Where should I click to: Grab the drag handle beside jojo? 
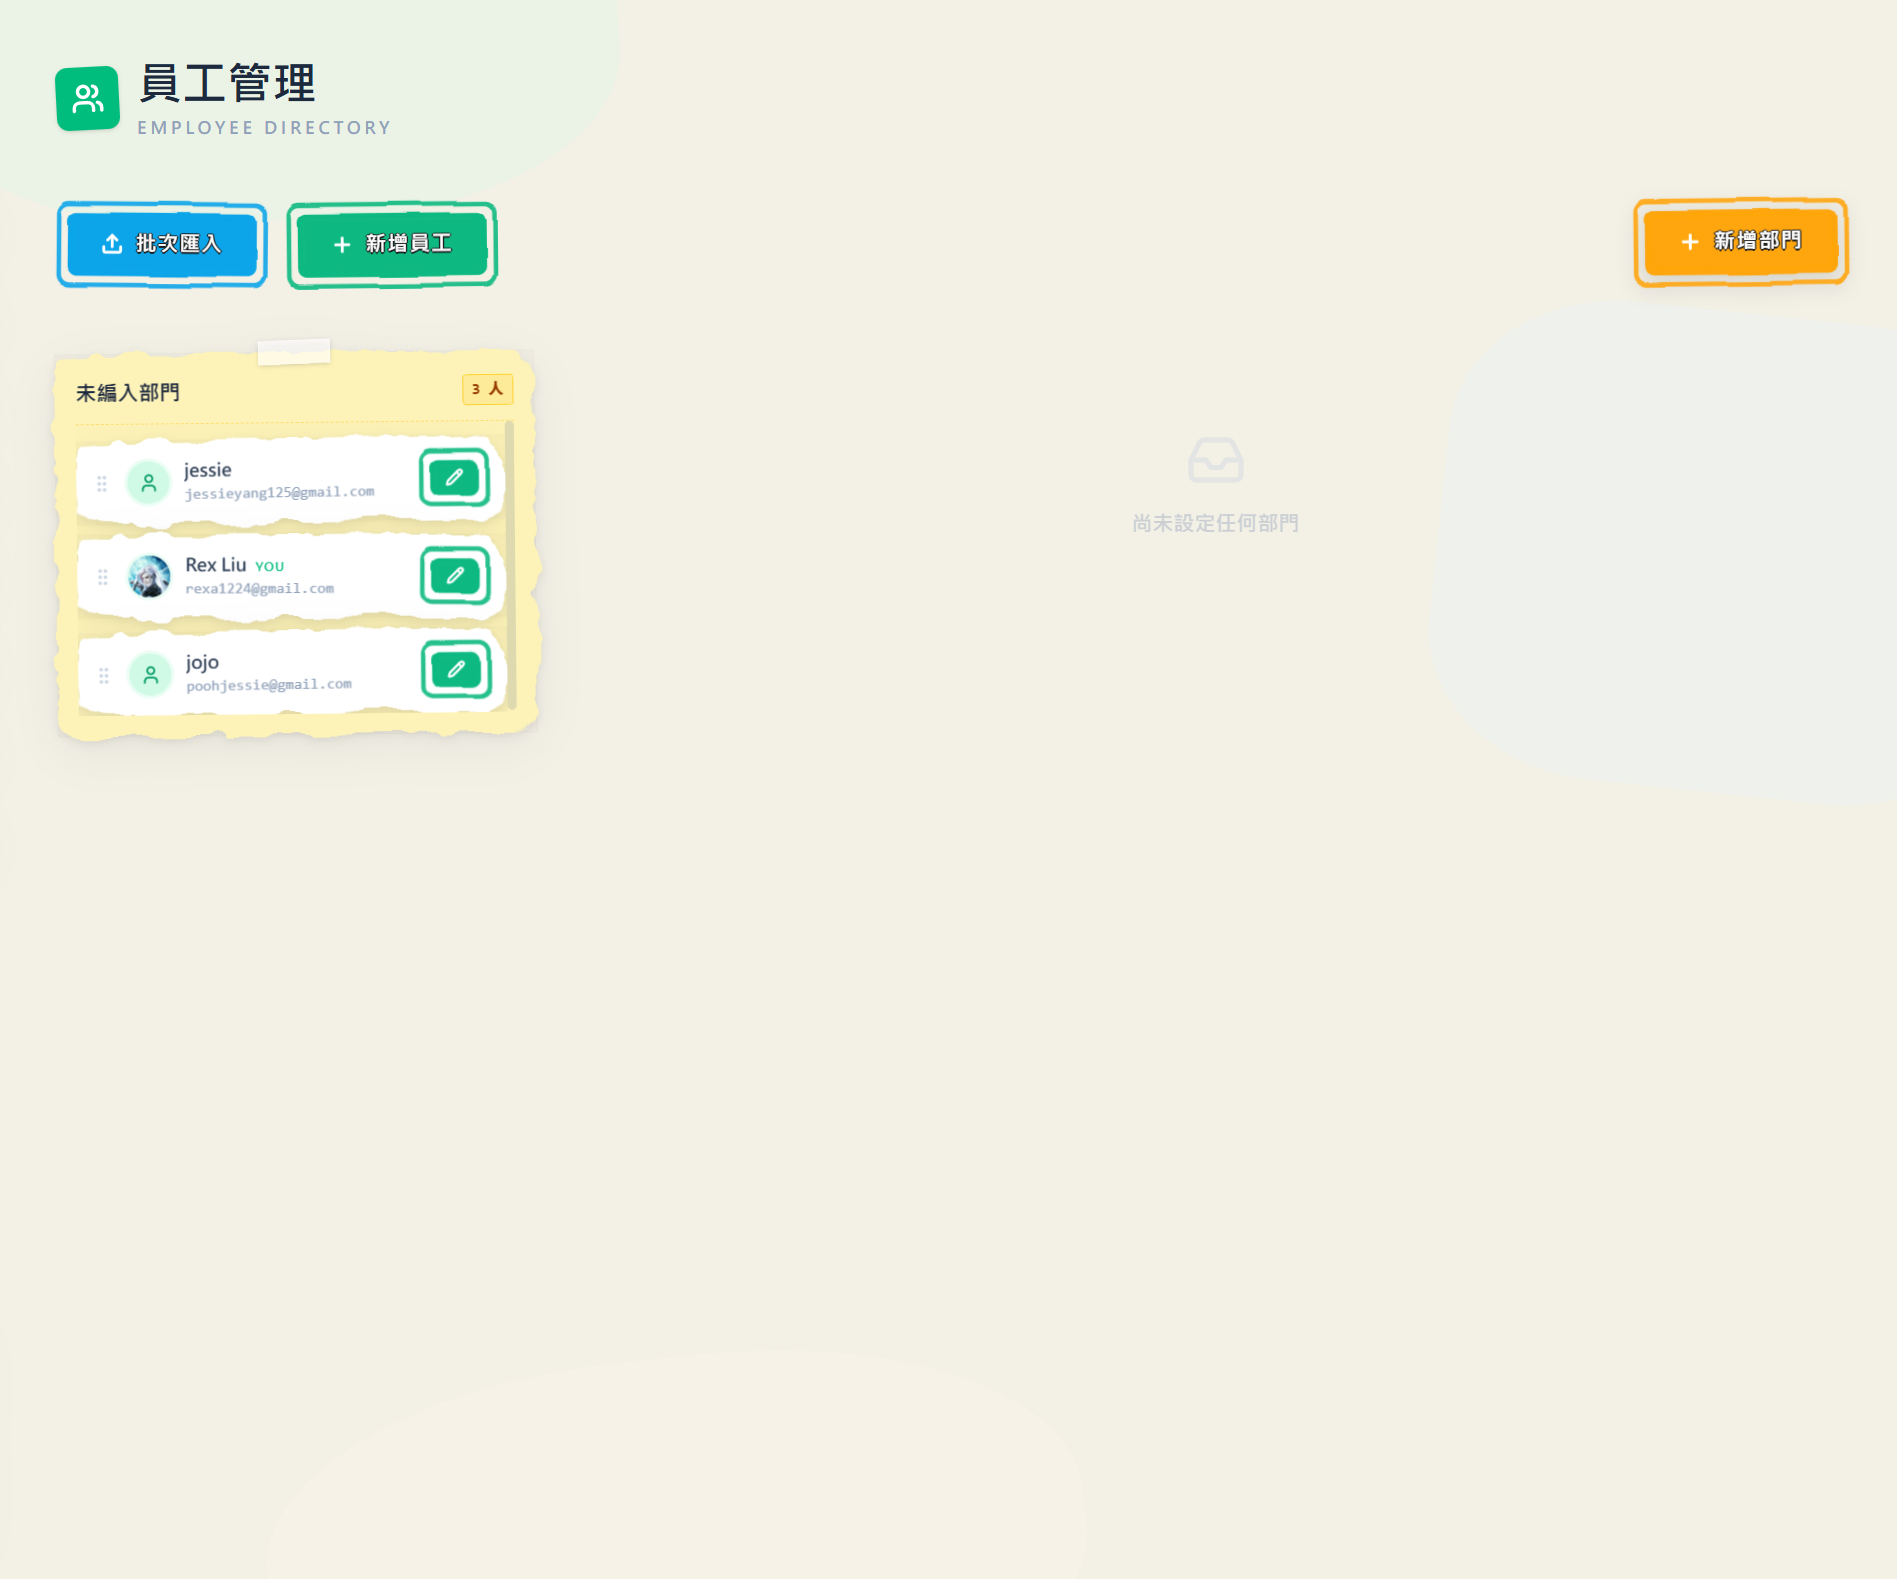tap(104, 676)
